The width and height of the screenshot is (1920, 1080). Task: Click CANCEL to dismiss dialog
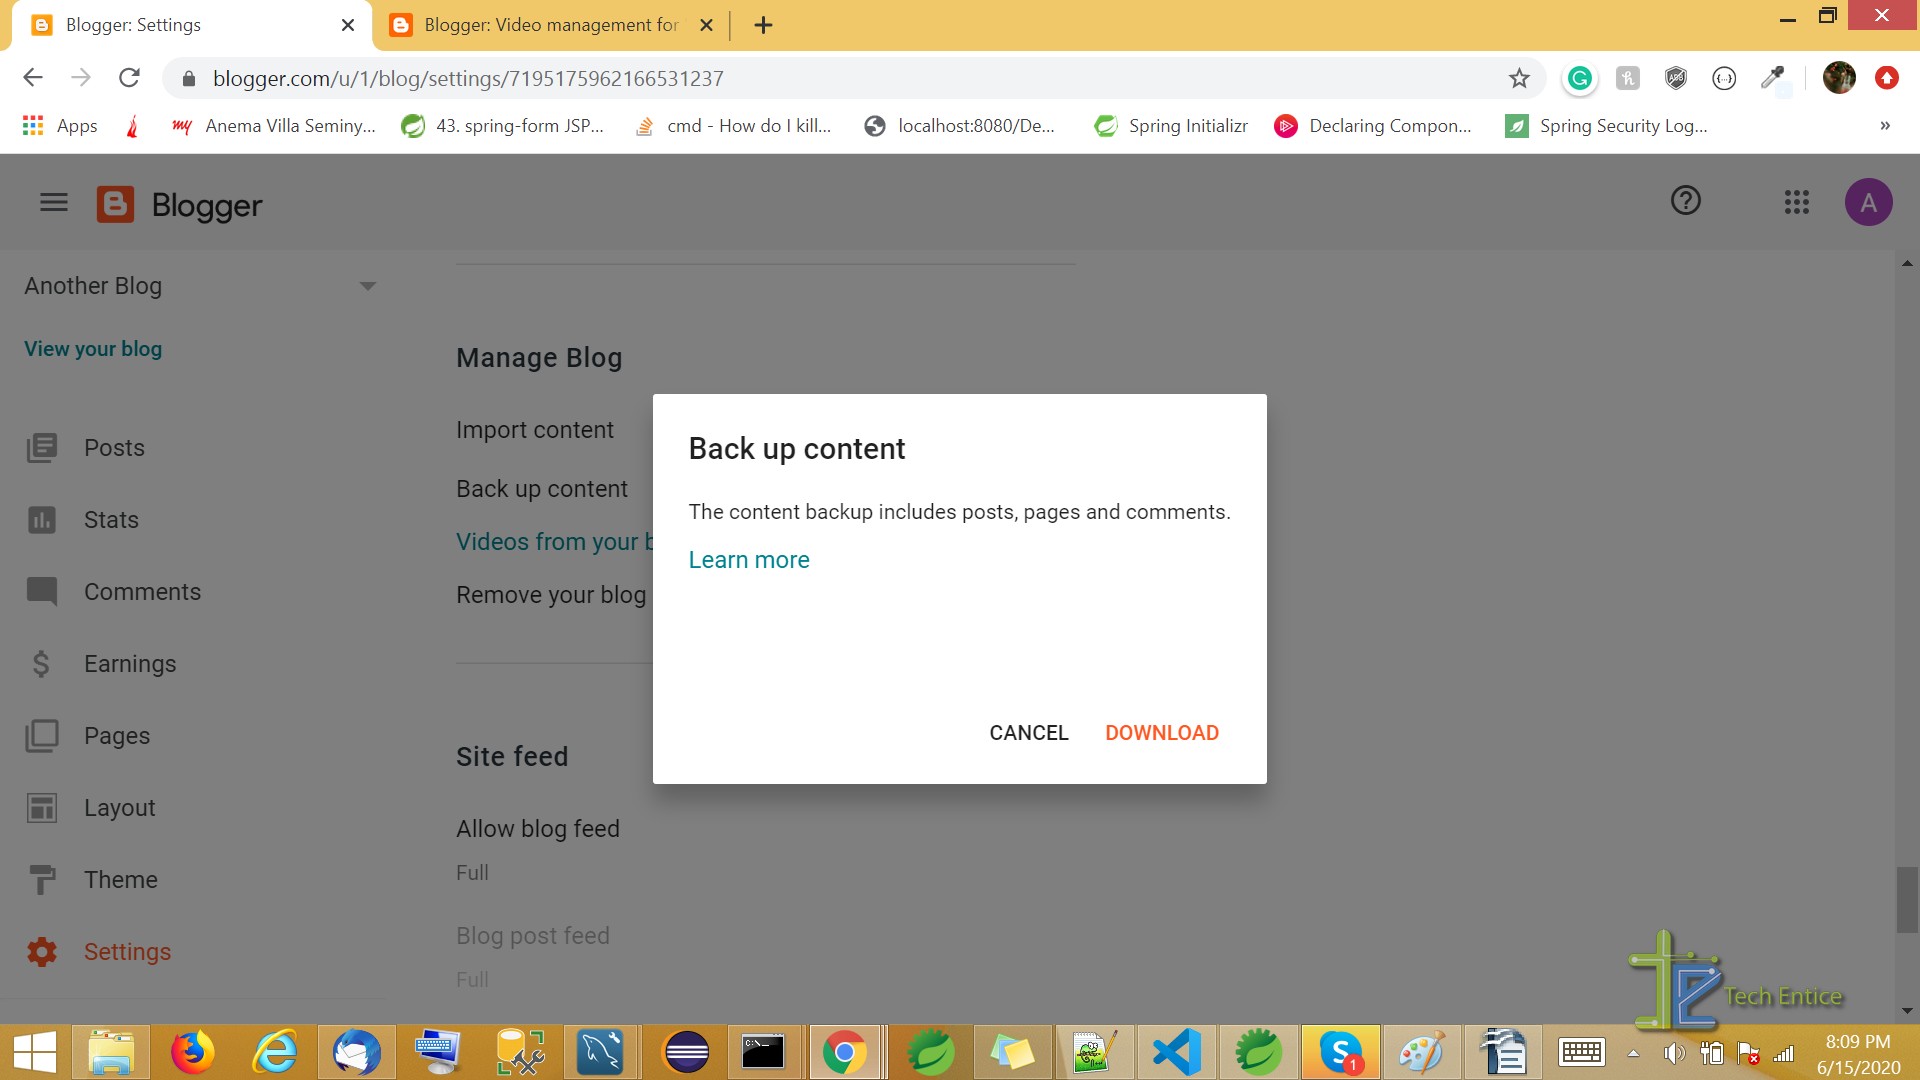[1029, 732]
